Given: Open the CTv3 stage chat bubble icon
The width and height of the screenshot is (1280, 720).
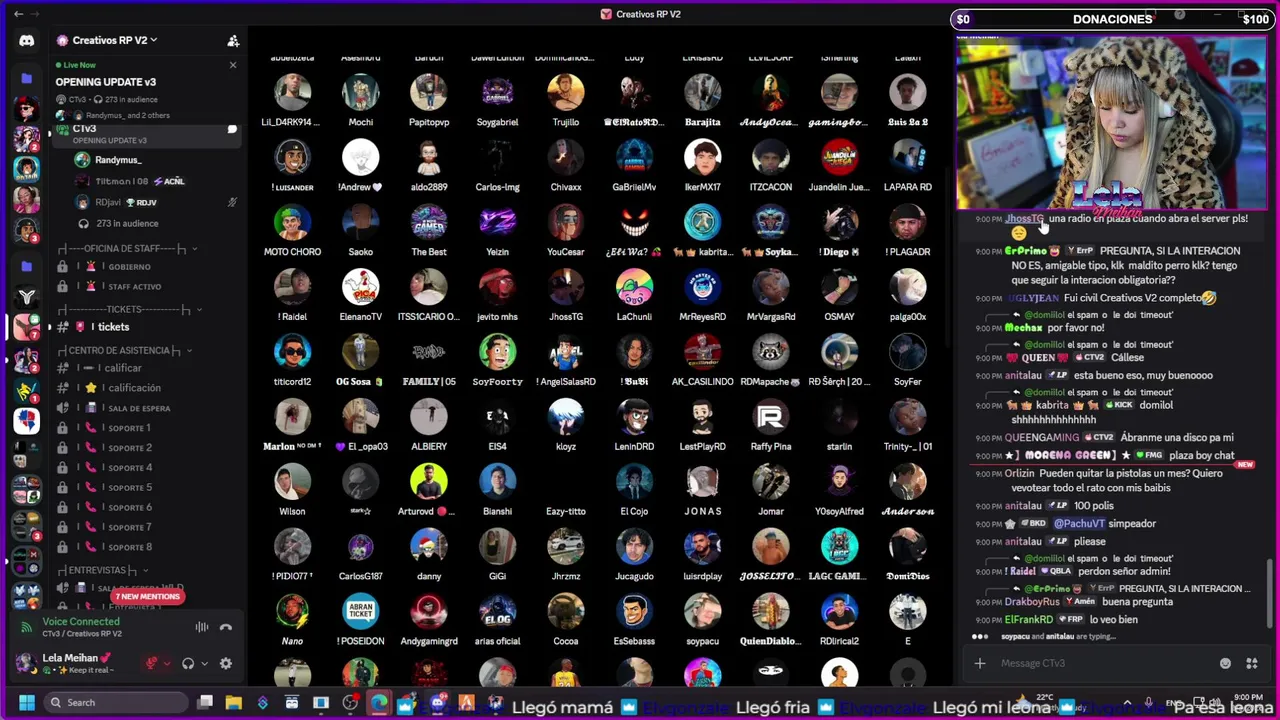Looking at the screenshot, I should 232,129.
